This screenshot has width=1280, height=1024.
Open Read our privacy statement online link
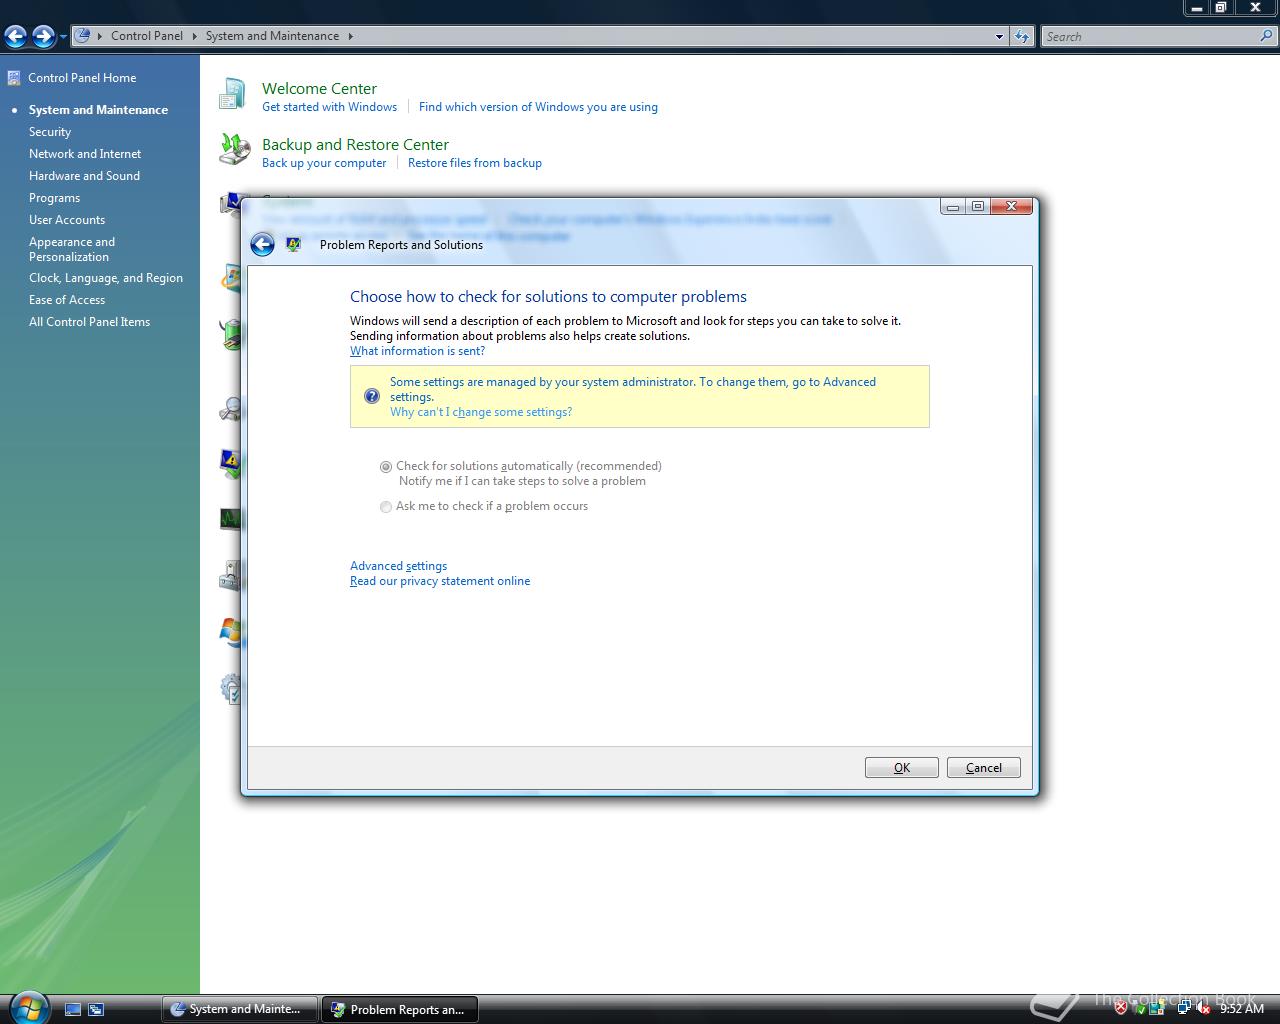click(x=440, y=581)
